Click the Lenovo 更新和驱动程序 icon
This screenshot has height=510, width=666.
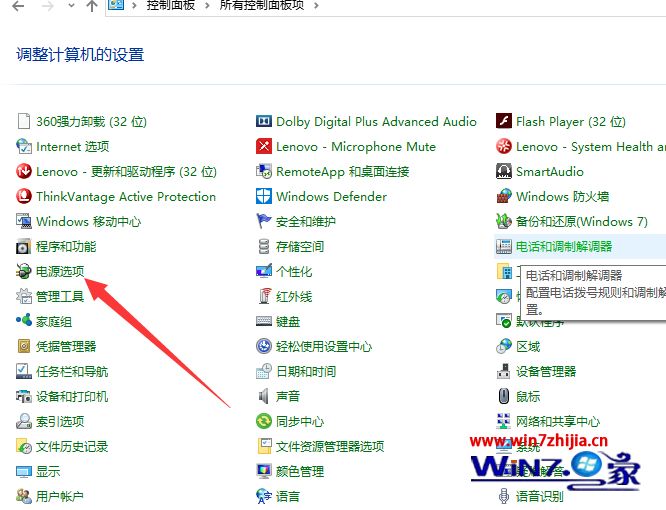24,172
